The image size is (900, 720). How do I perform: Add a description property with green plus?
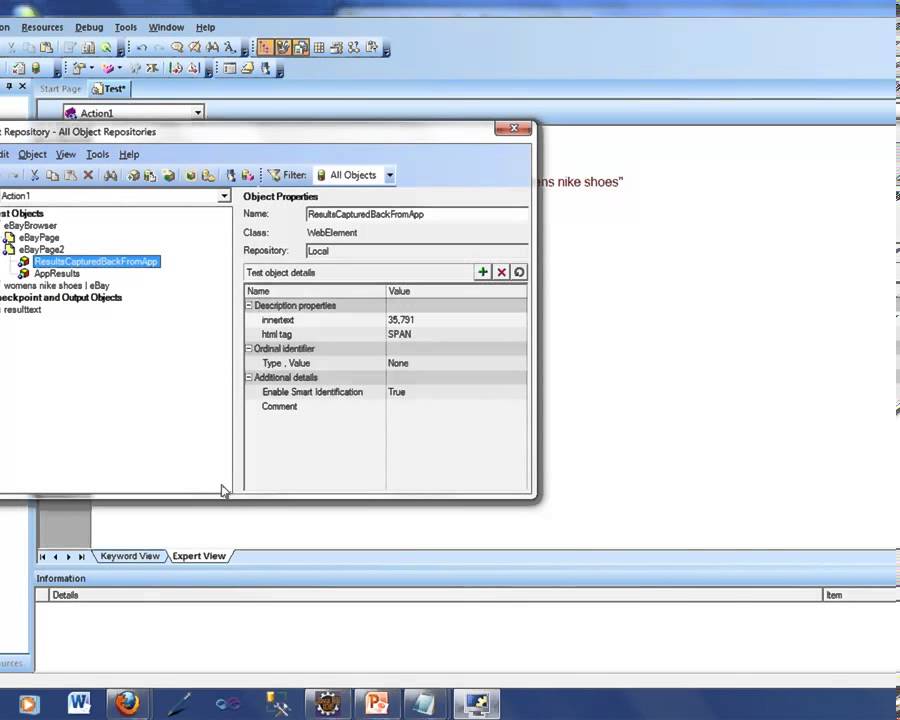click(x=483, y=272)
